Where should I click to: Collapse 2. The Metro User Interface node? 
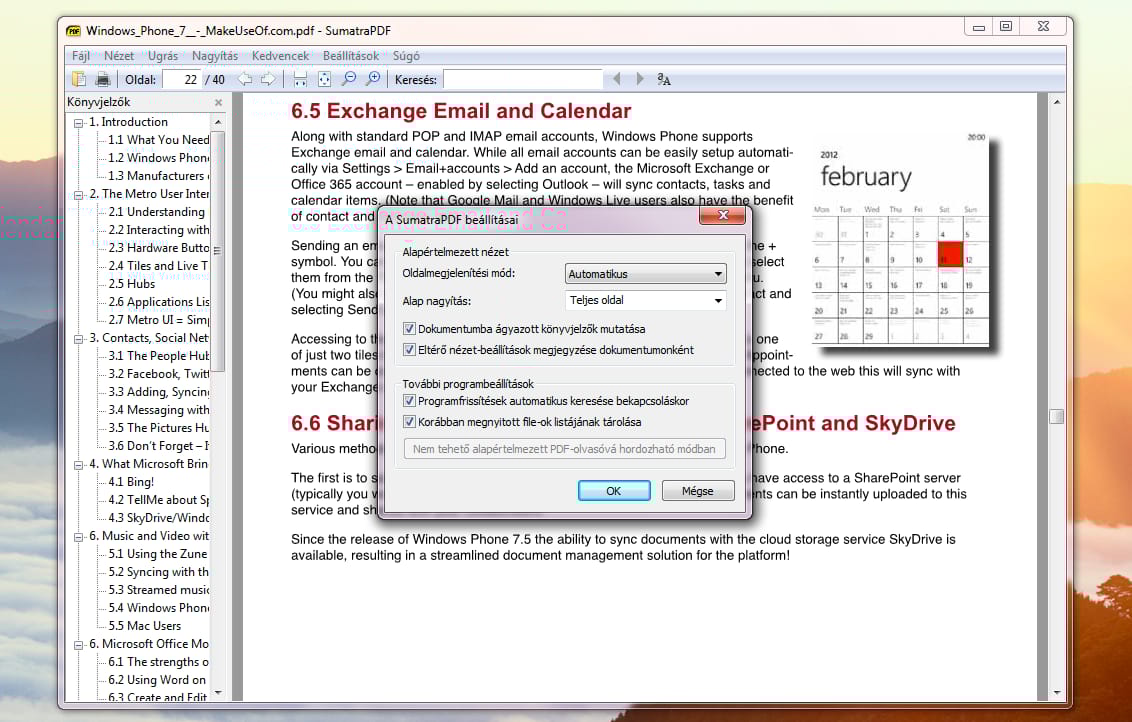79,195
